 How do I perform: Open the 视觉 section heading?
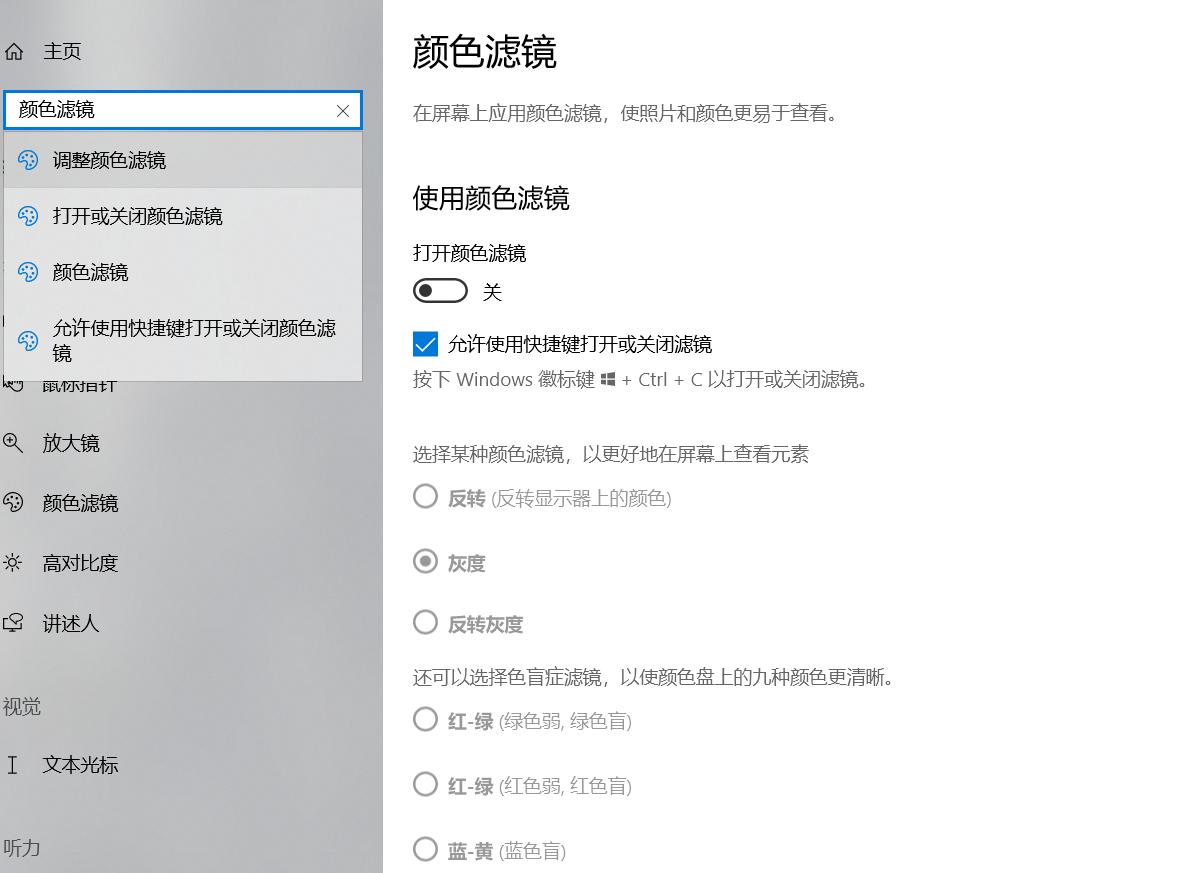coord(22,707)
